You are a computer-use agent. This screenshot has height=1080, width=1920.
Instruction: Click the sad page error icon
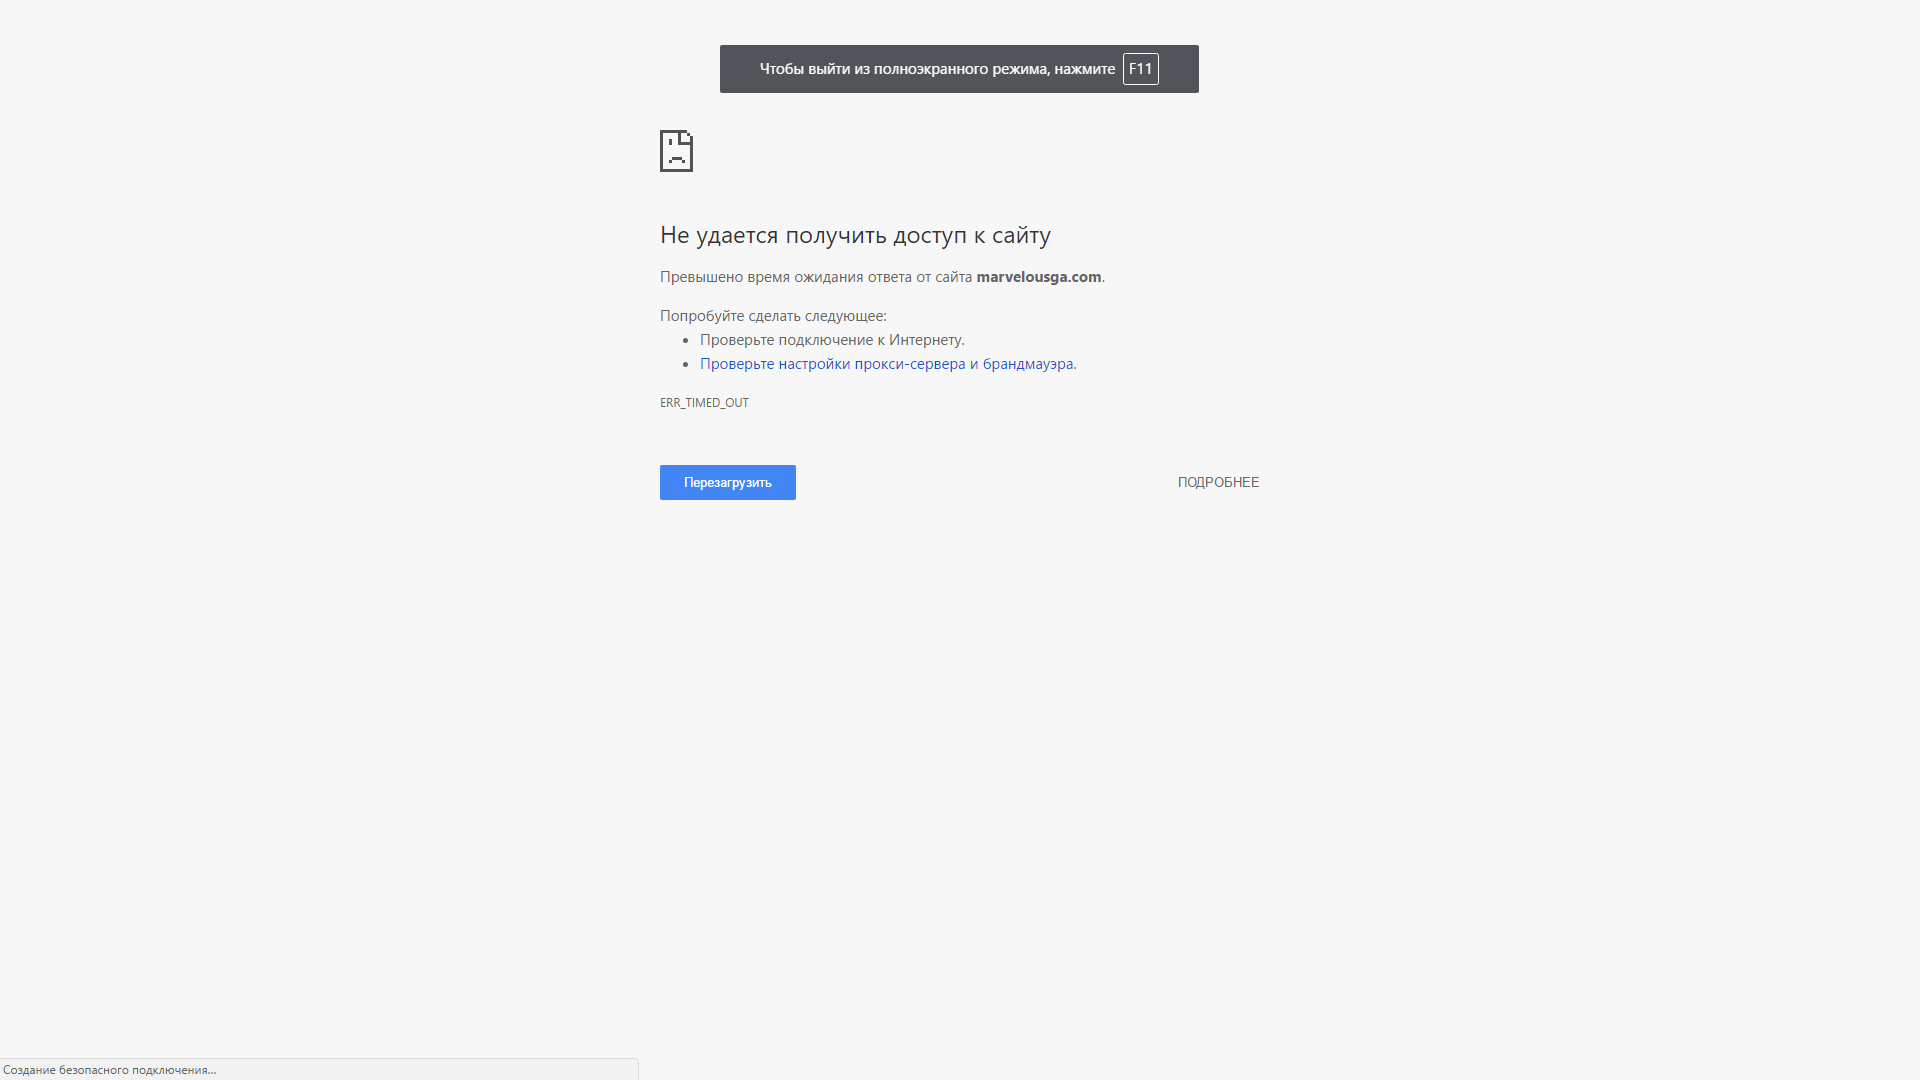[x=676, y=151]
